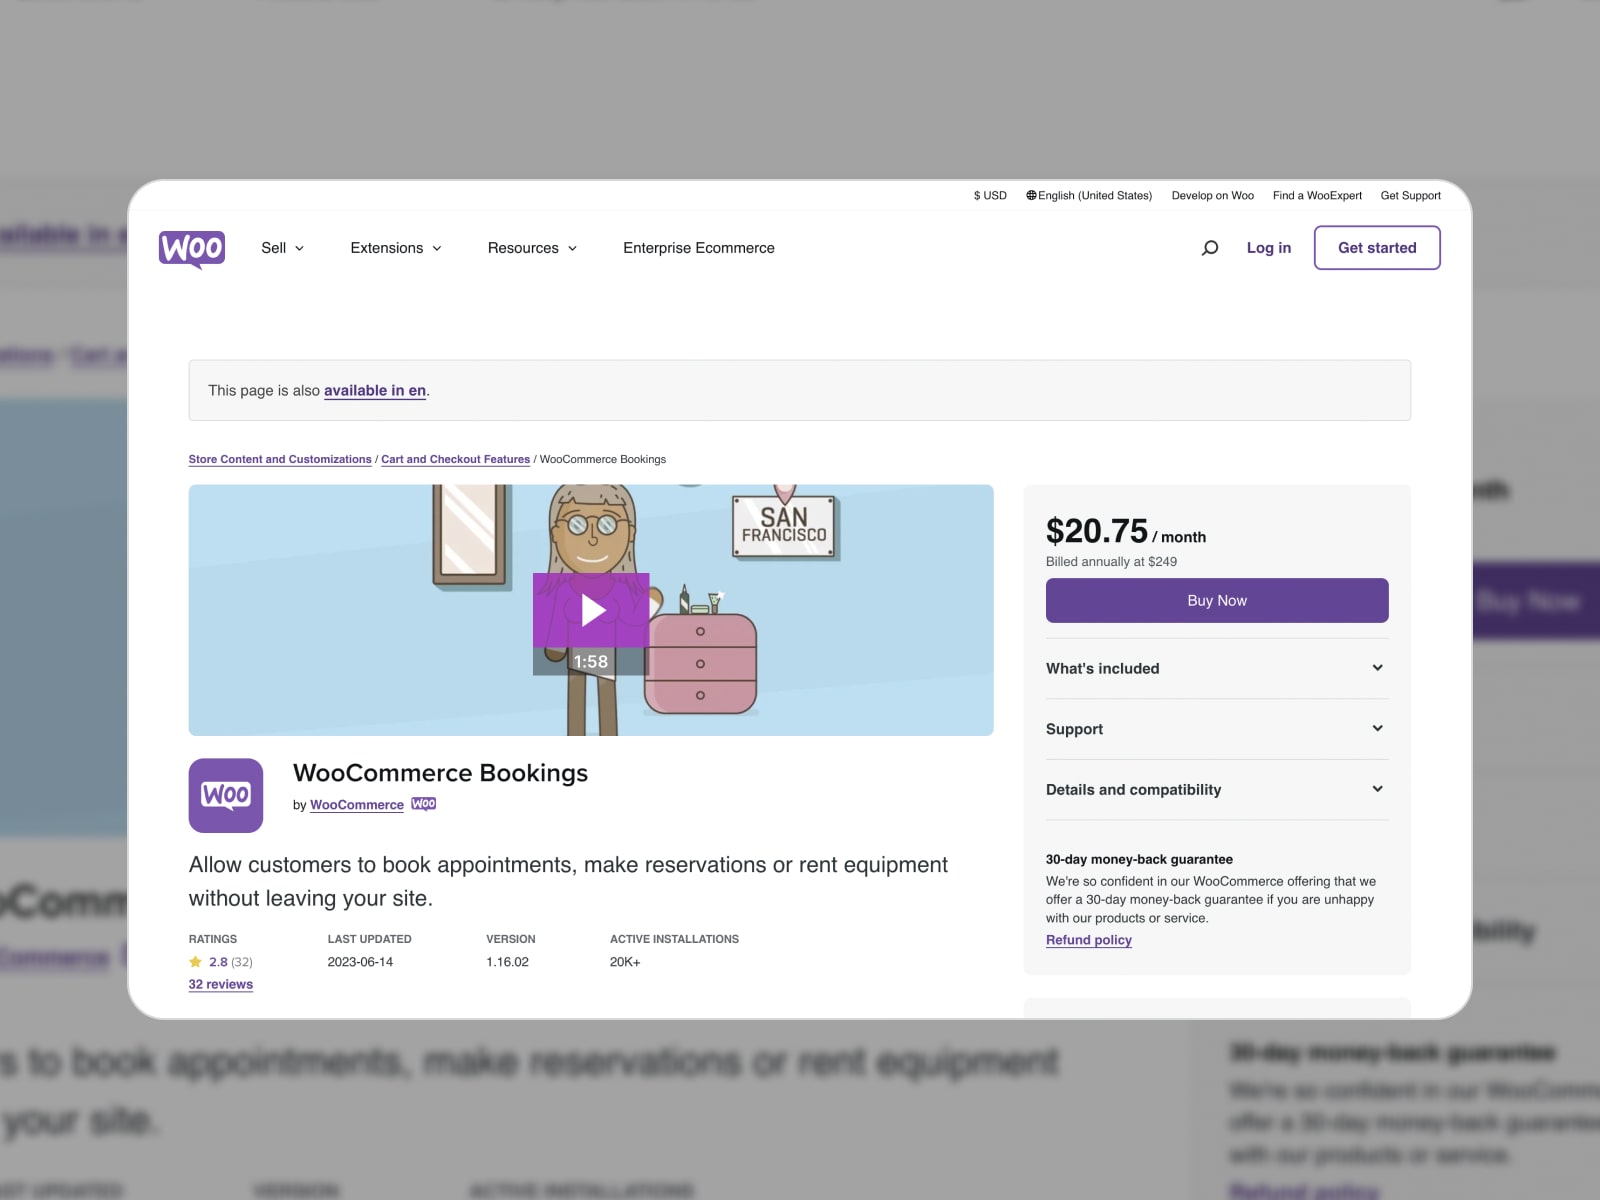
Task: Follow the available in en link
Action: [375, 391]
